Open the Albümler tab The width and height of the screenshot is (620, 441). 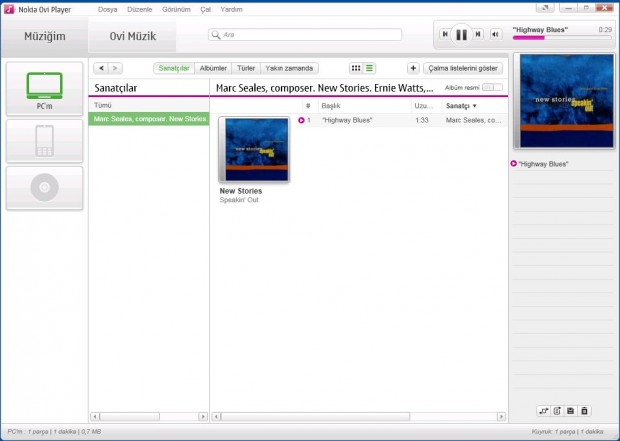[213, 68]
